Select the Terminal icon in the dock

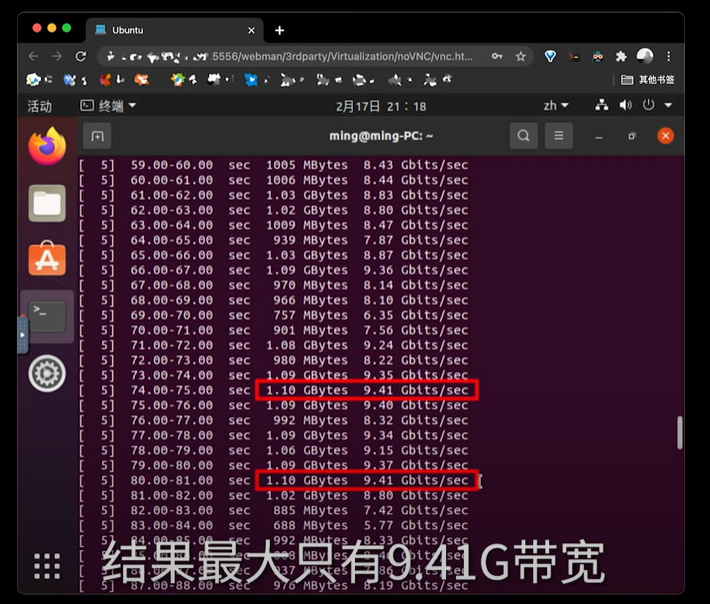pyautogui.click(x=47, y=316)
